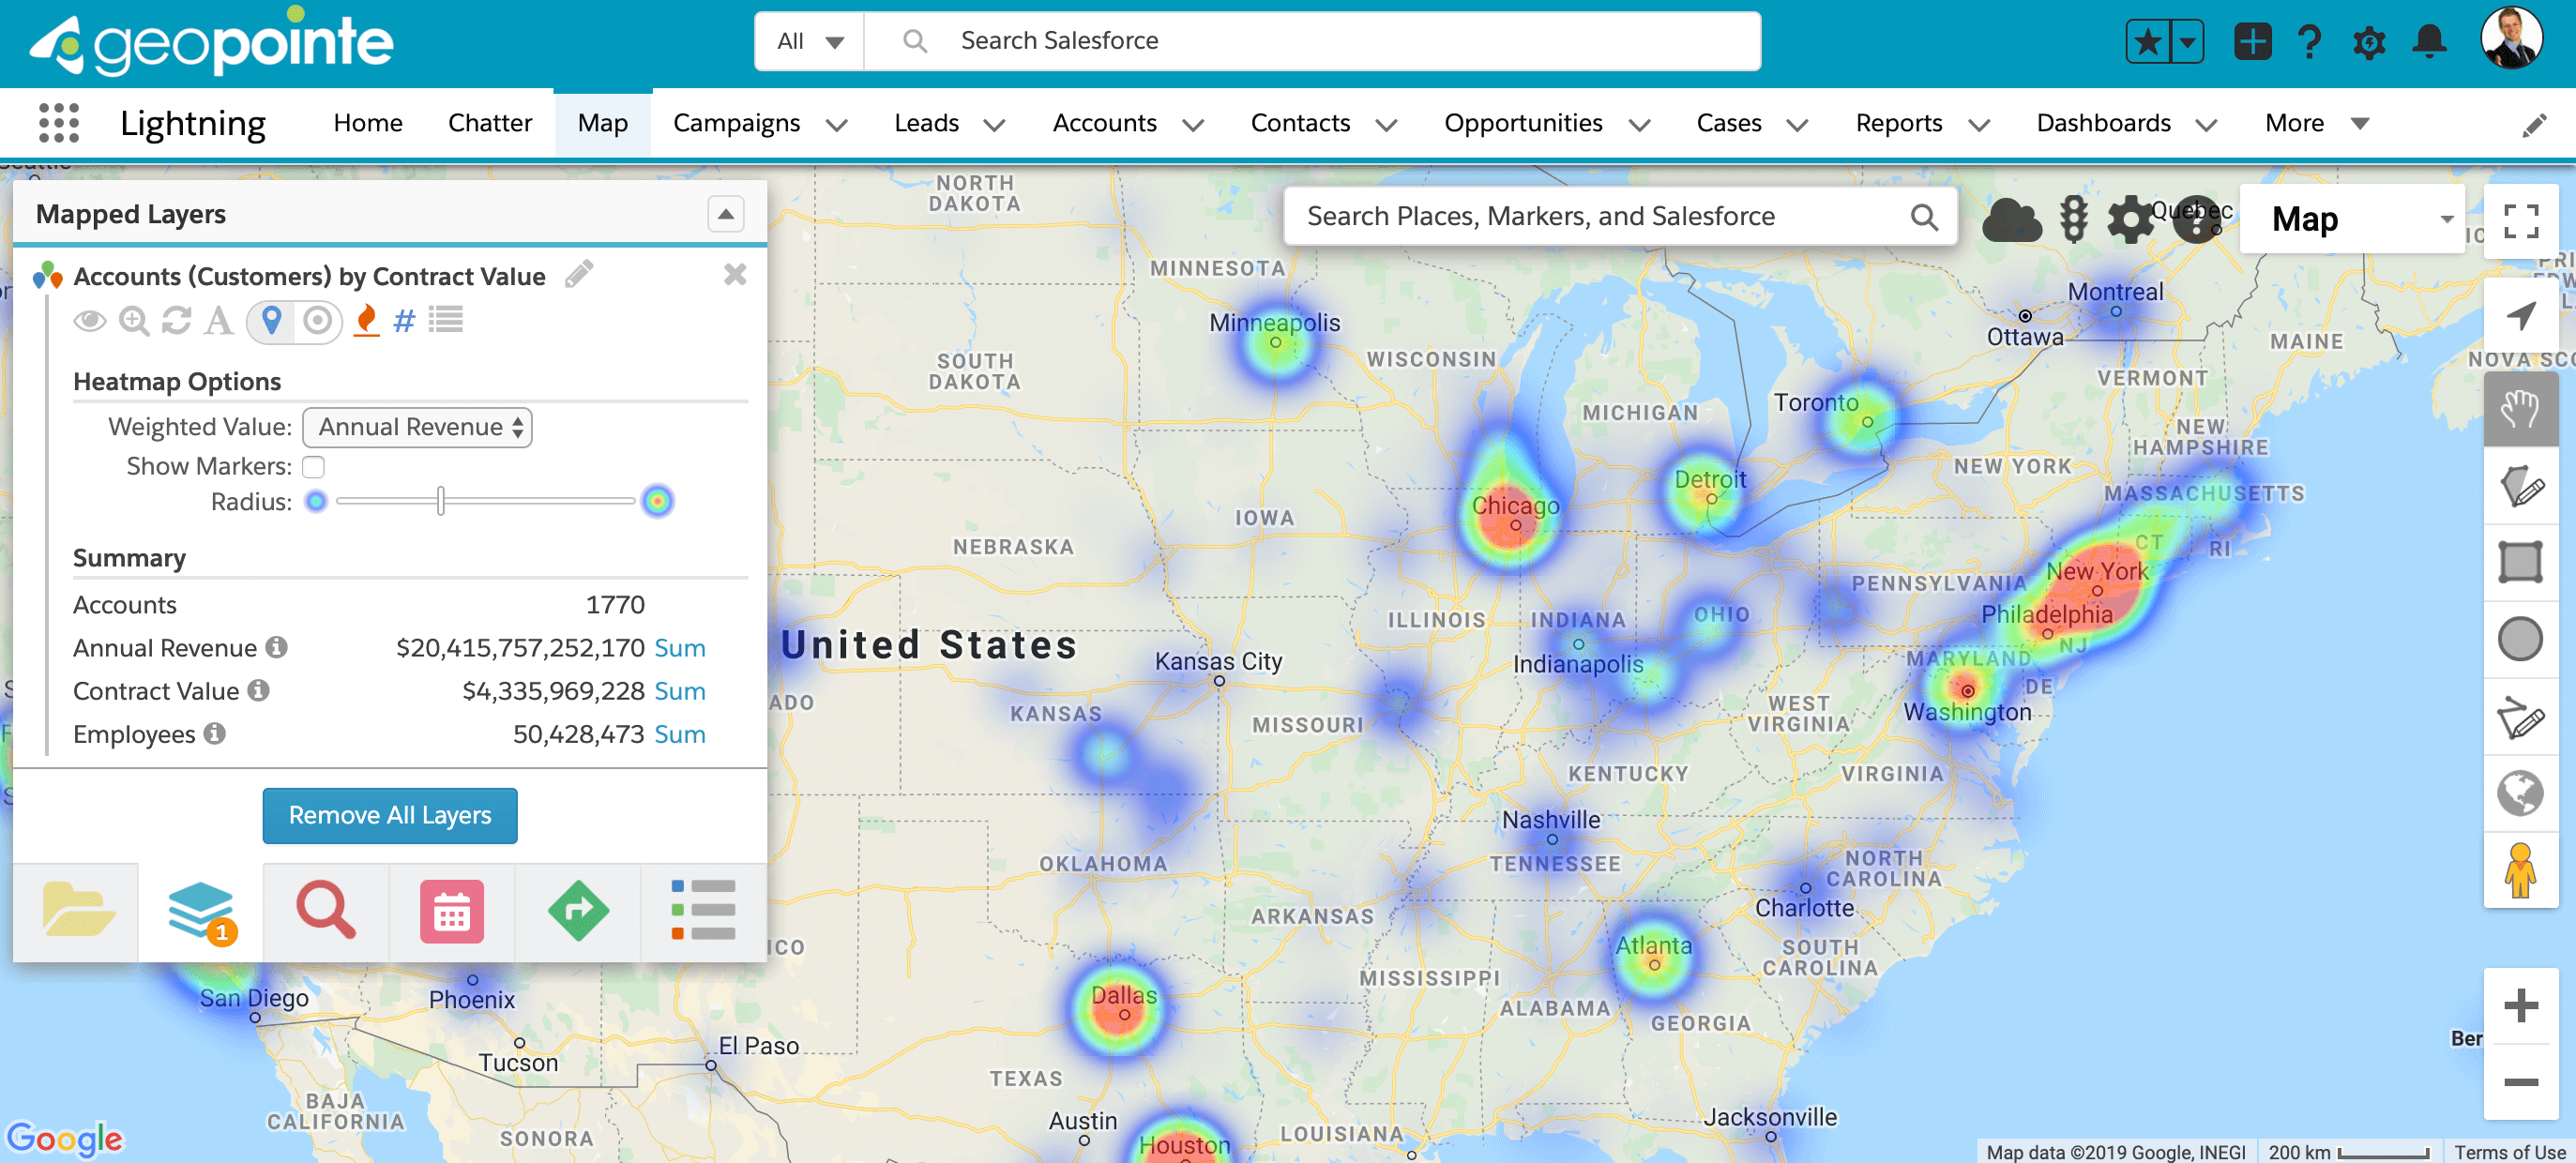Expand the Accounts menu chevron
Viewport: 2576px width, 1163px height.
point(1193,125)
